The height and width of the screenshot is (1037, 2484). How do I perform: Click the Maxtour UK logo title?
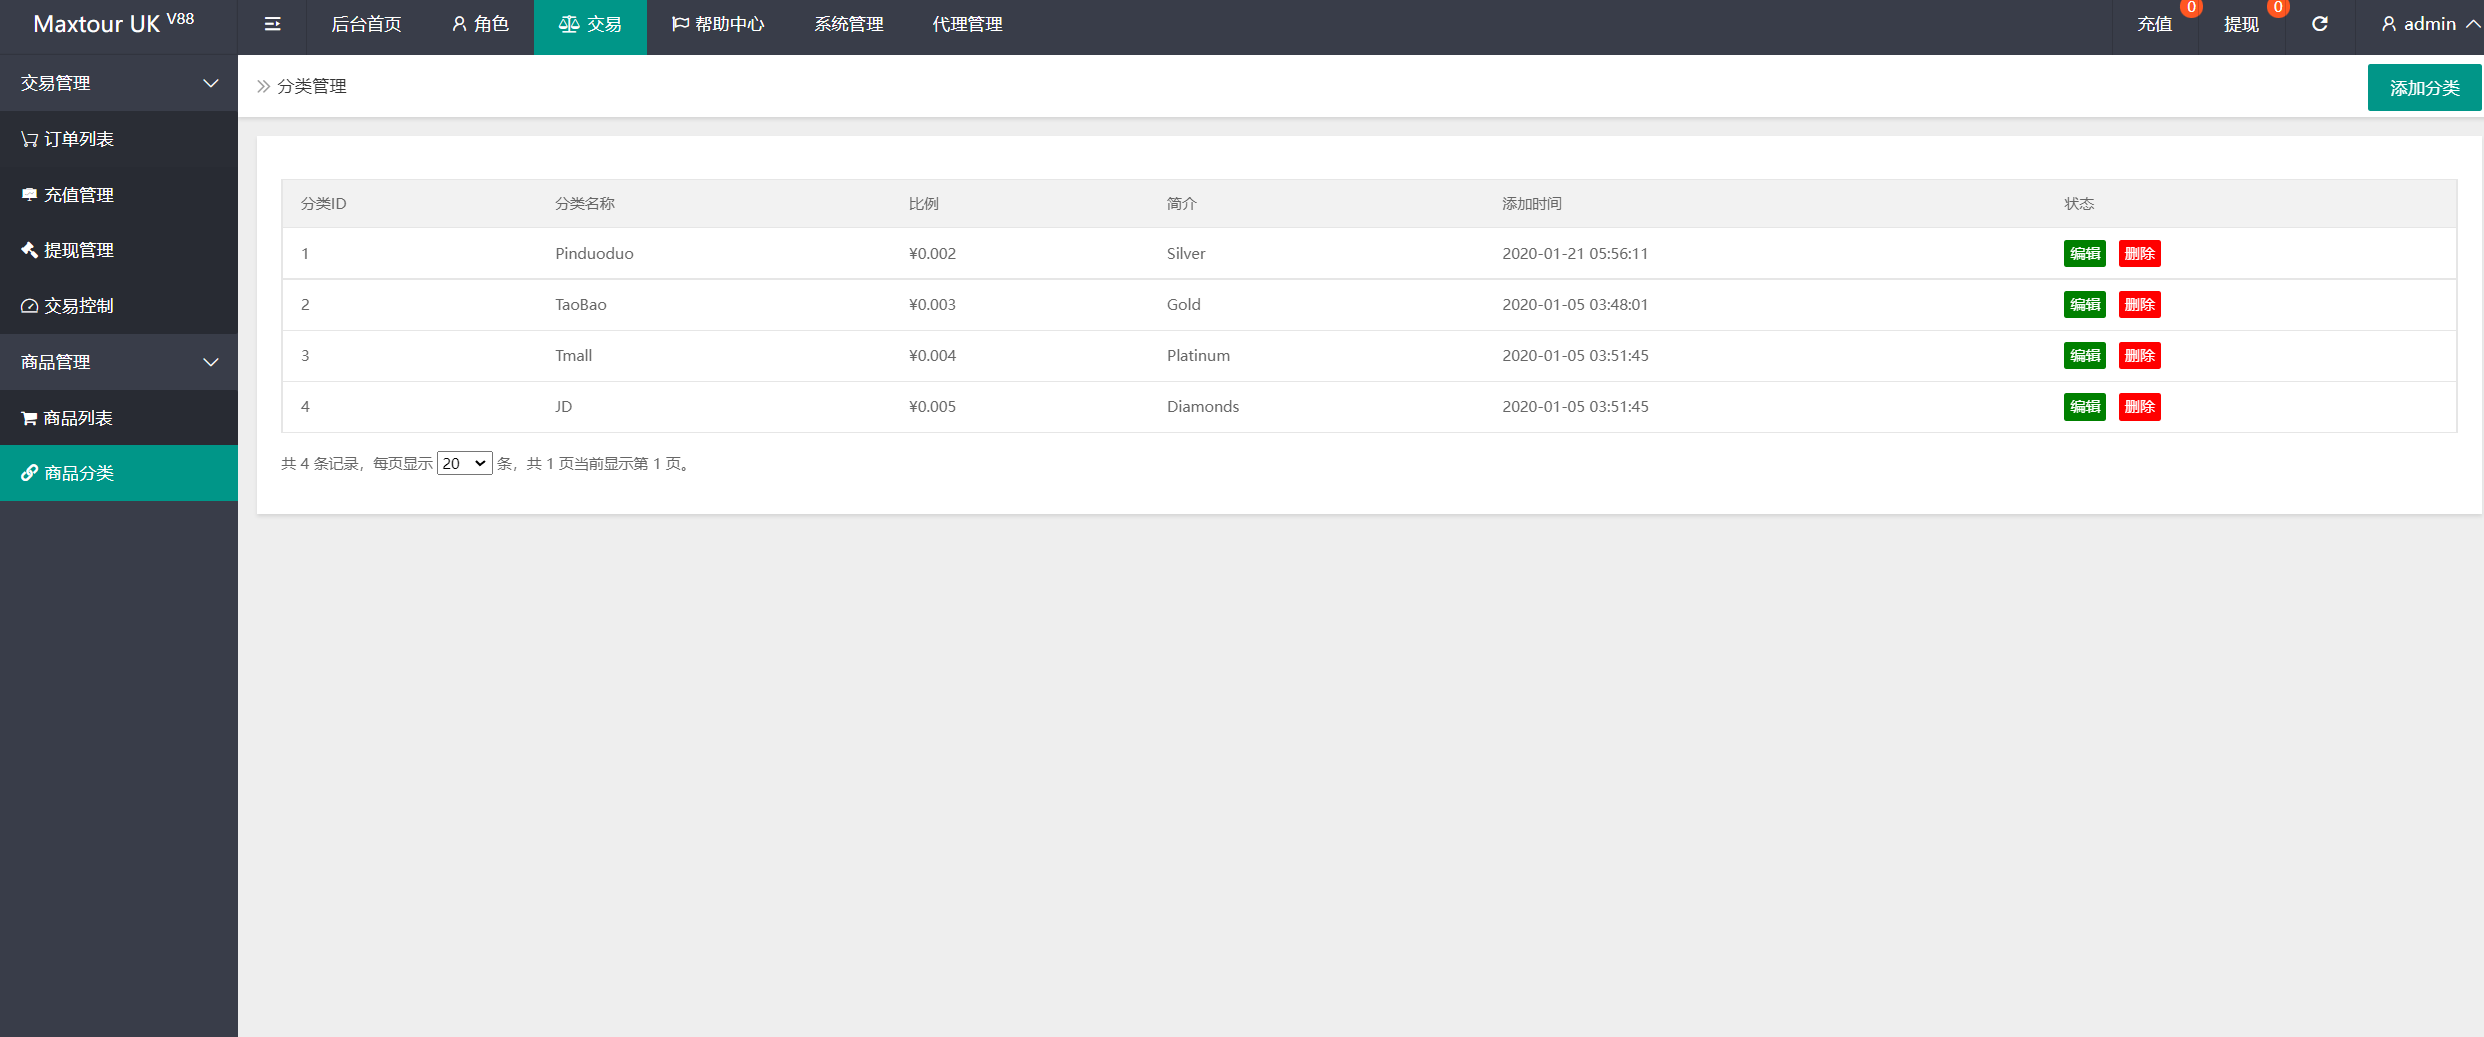point(113,24)
